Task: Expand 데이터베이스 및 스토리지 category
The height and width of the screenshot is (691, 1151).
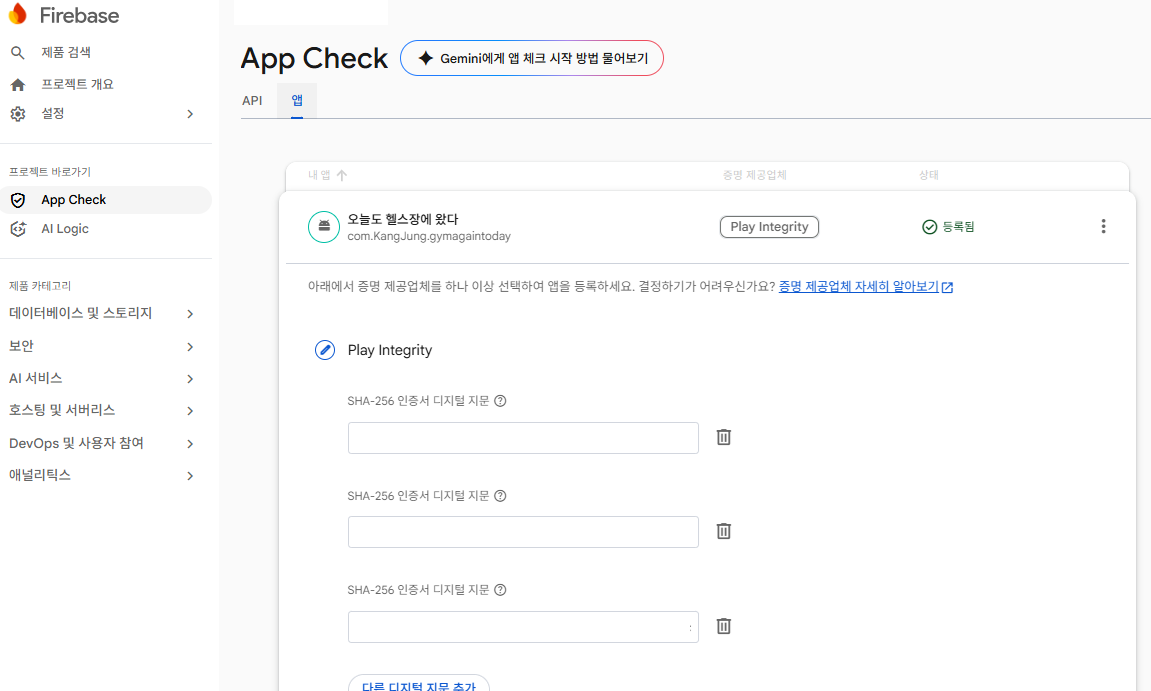Action: point(190,314)
